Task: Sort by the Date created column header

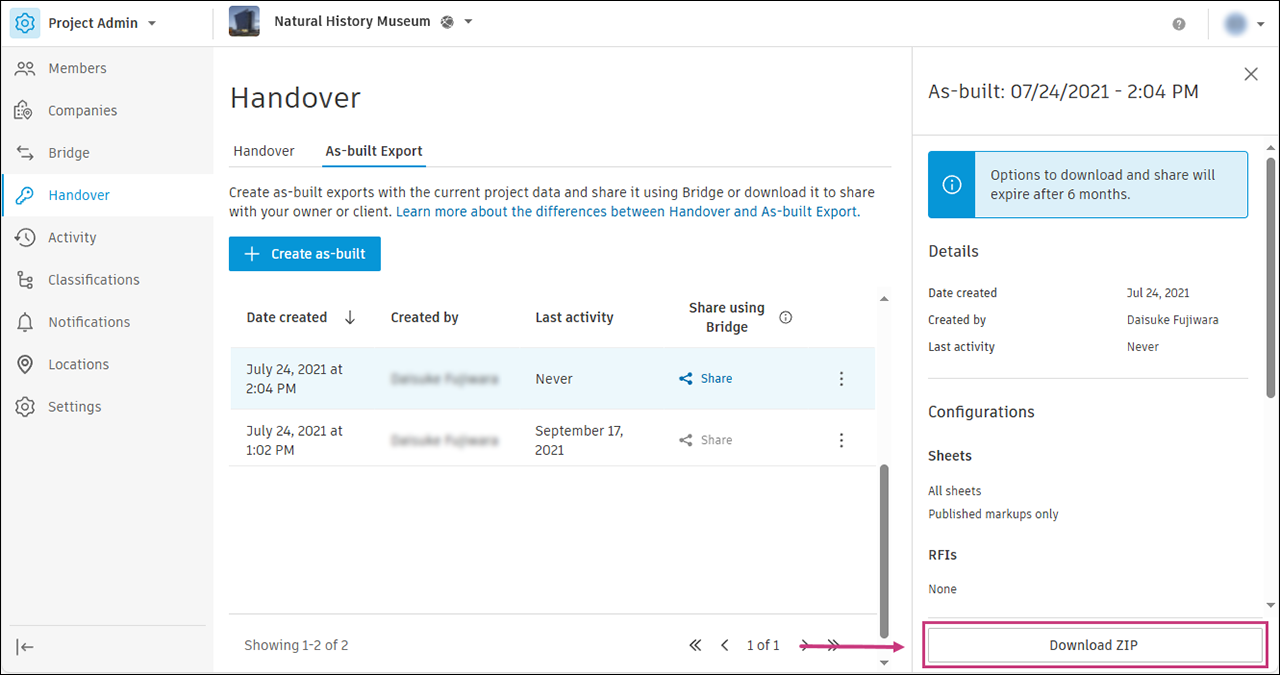Action: [287, 317]
